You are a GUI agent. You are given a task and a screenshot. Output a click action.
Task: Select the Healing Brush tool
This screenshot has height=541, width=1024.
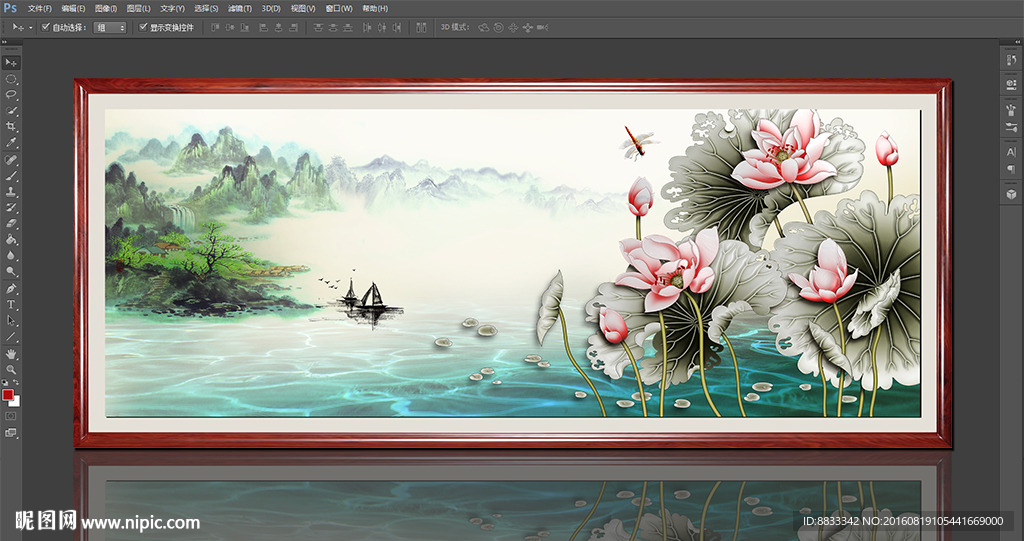11,160
